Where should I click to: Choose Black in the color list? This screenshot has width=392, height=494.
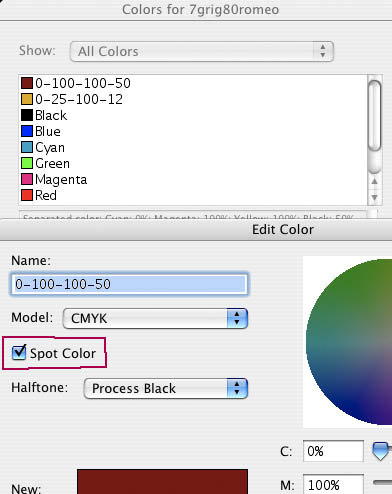[x=193, y=115]
